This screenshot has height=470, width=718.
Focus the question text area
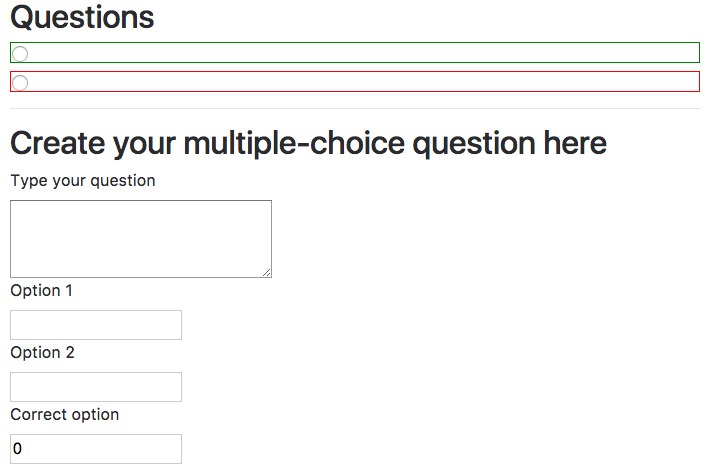[x=140, y=238]
